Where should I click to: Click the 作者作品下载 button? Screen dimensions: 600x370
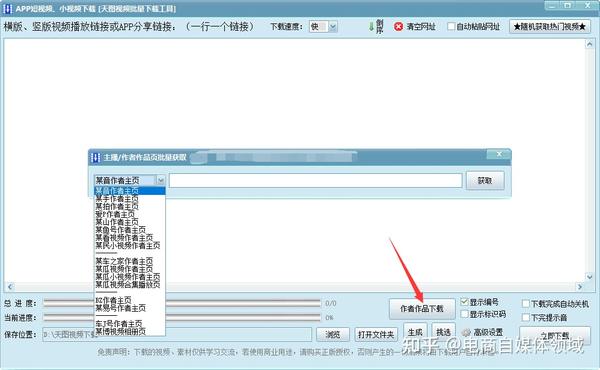[422, 309]
